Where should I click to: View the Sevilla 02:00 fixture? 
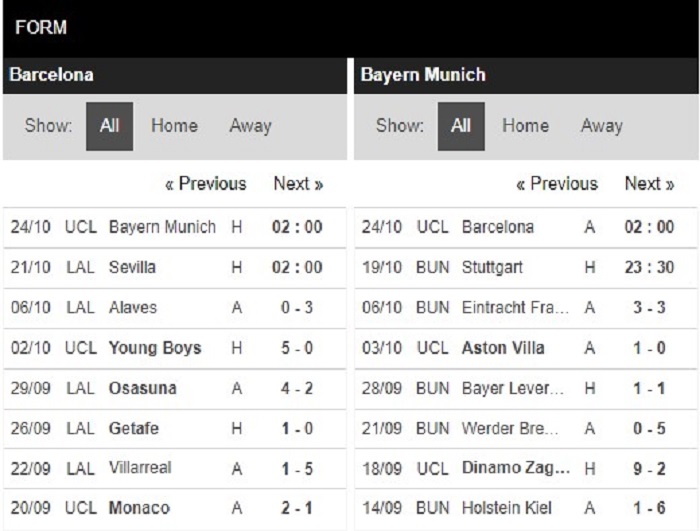[175, 268]
